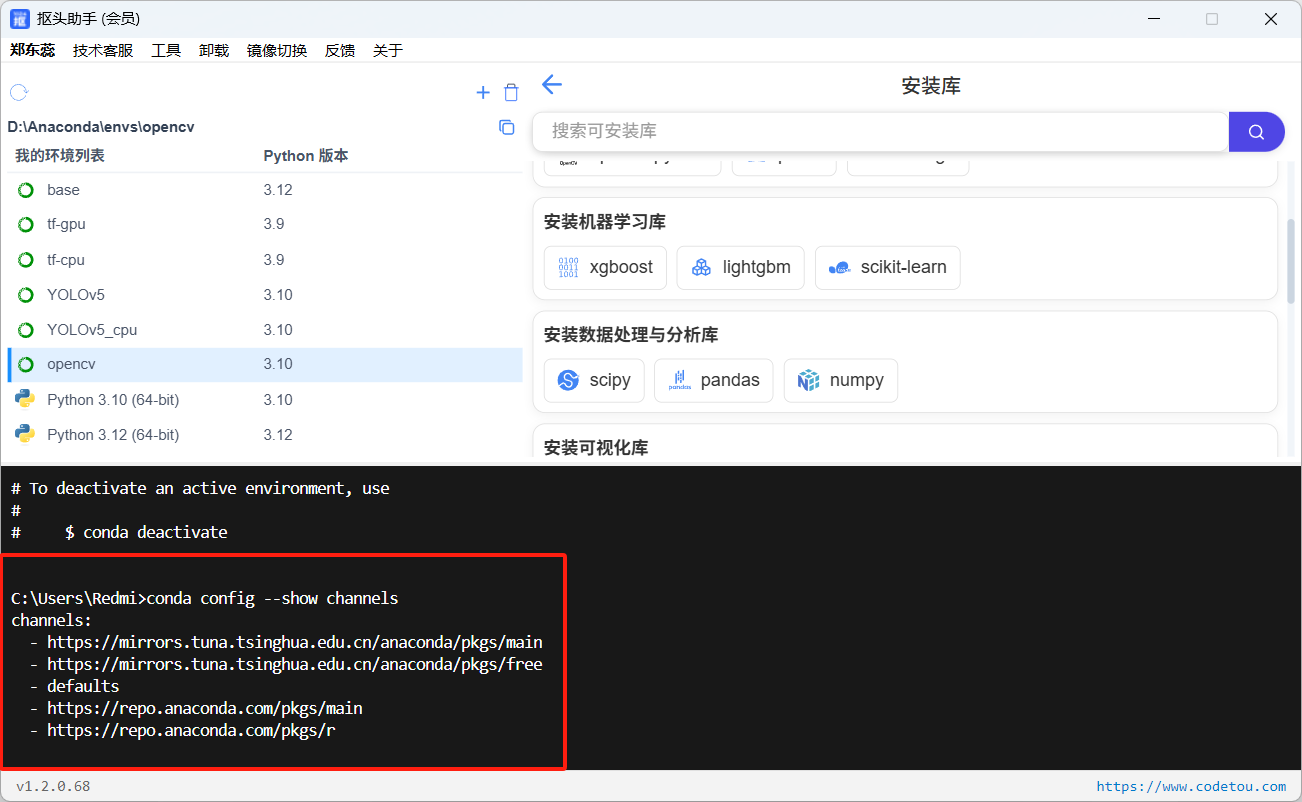The width and height of the screenshot is (1302, 802).
Task: Click the conda config --show channels command line
Action: pos(205,598)
